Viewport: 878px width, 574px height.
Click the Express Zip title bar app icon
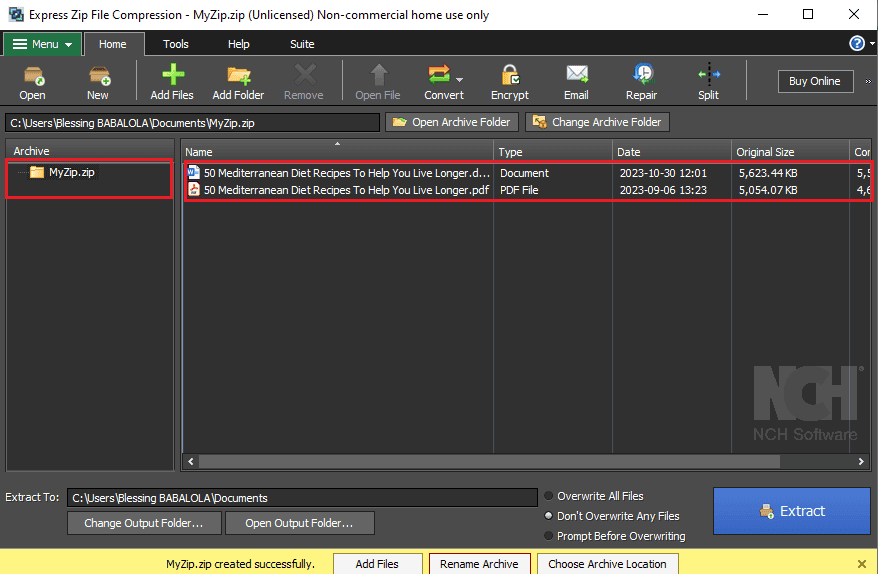click(16, 14)
